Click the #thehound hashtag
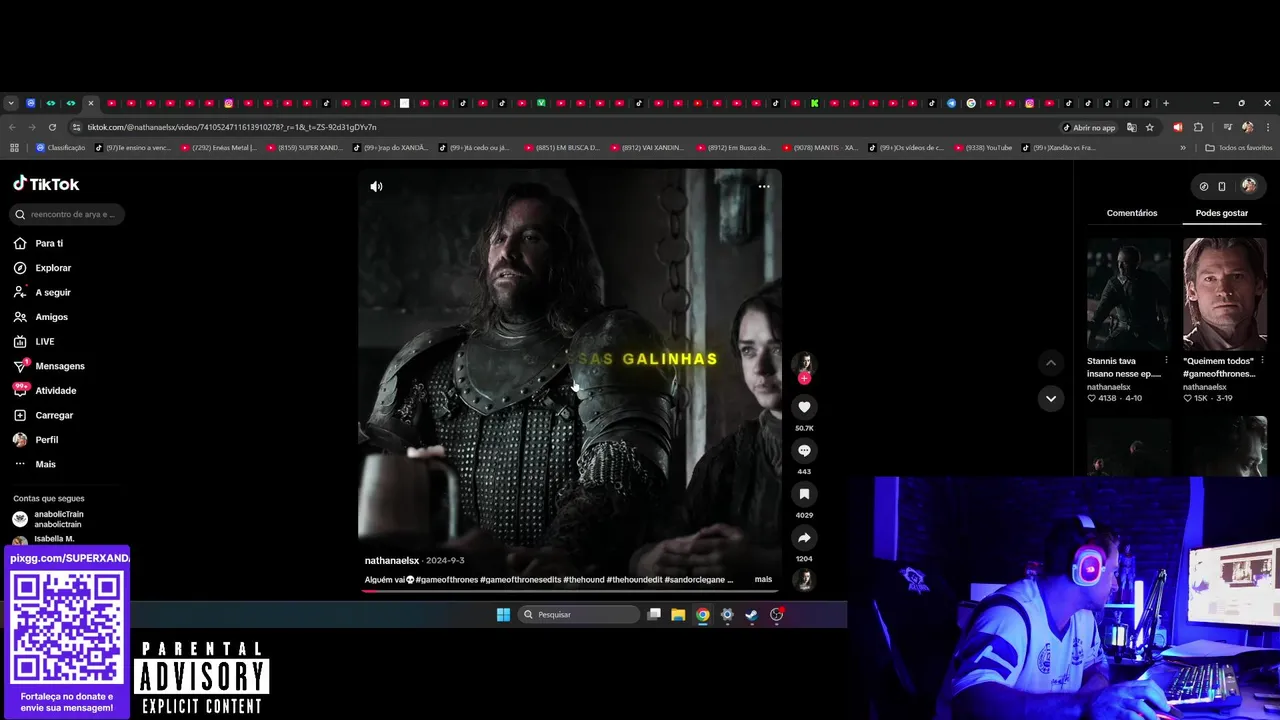This screenshot has width=1280, height=720. (583, 580)
